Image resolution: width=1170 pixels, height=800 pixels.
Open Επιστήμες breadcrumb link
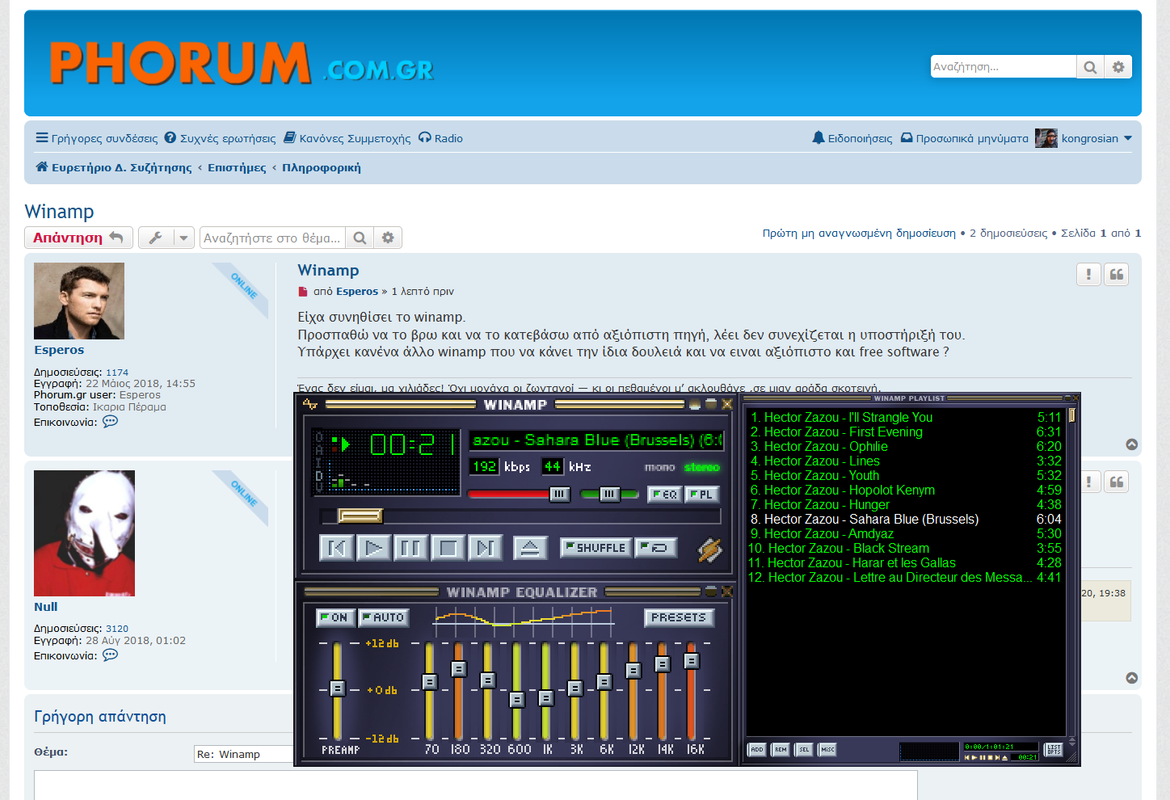[x=237, y=167]
